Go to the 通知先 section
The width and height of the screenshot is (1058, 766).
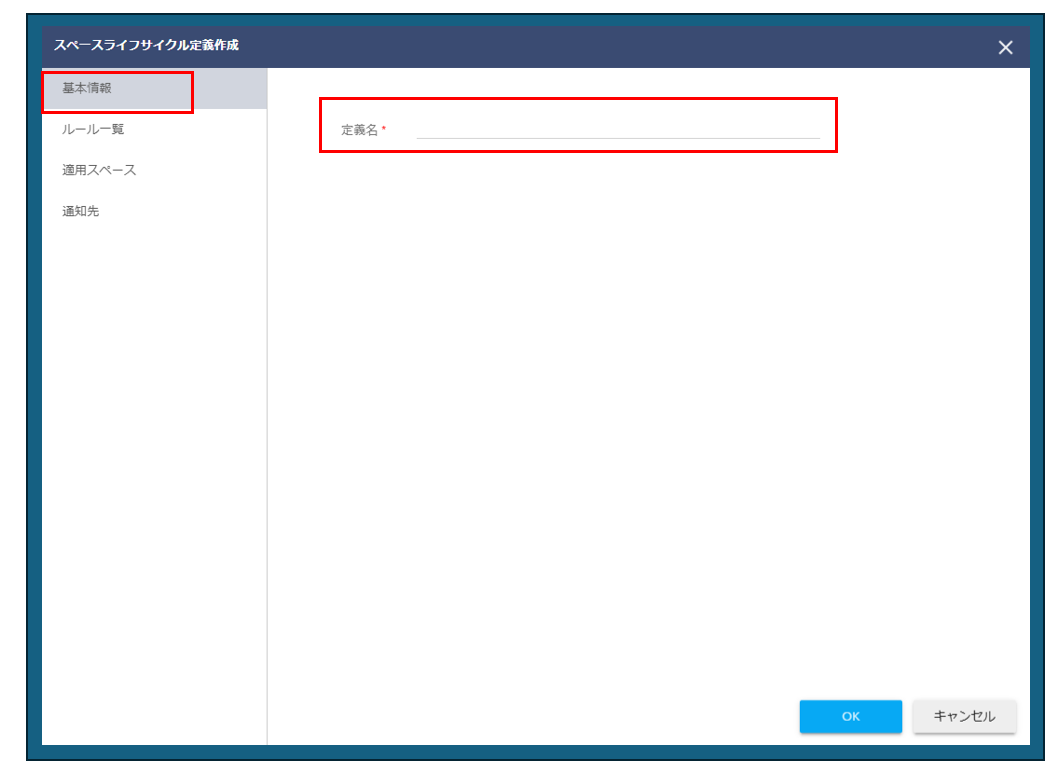click(81, 211)
